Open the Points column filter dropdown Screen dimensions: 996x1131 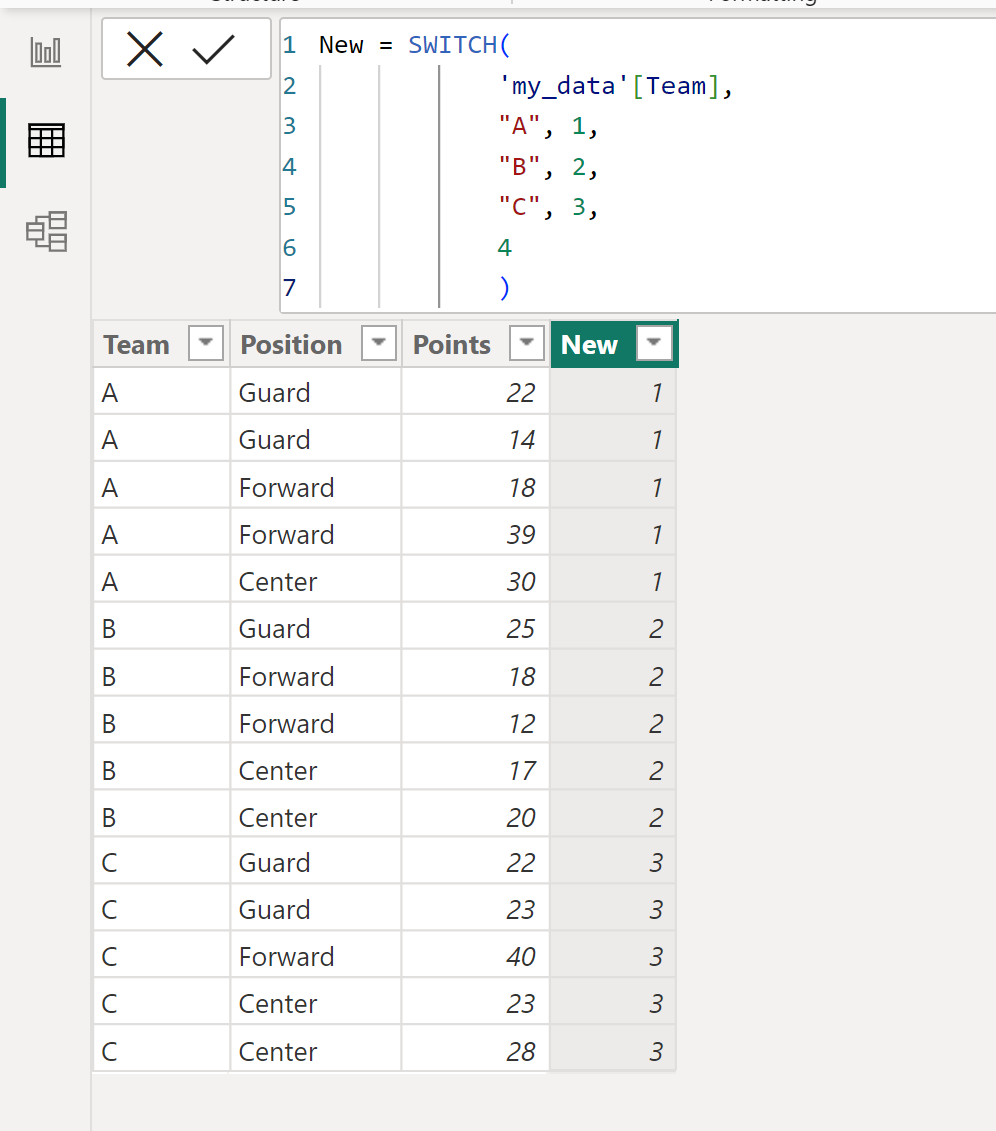click(x=526, y=343)
